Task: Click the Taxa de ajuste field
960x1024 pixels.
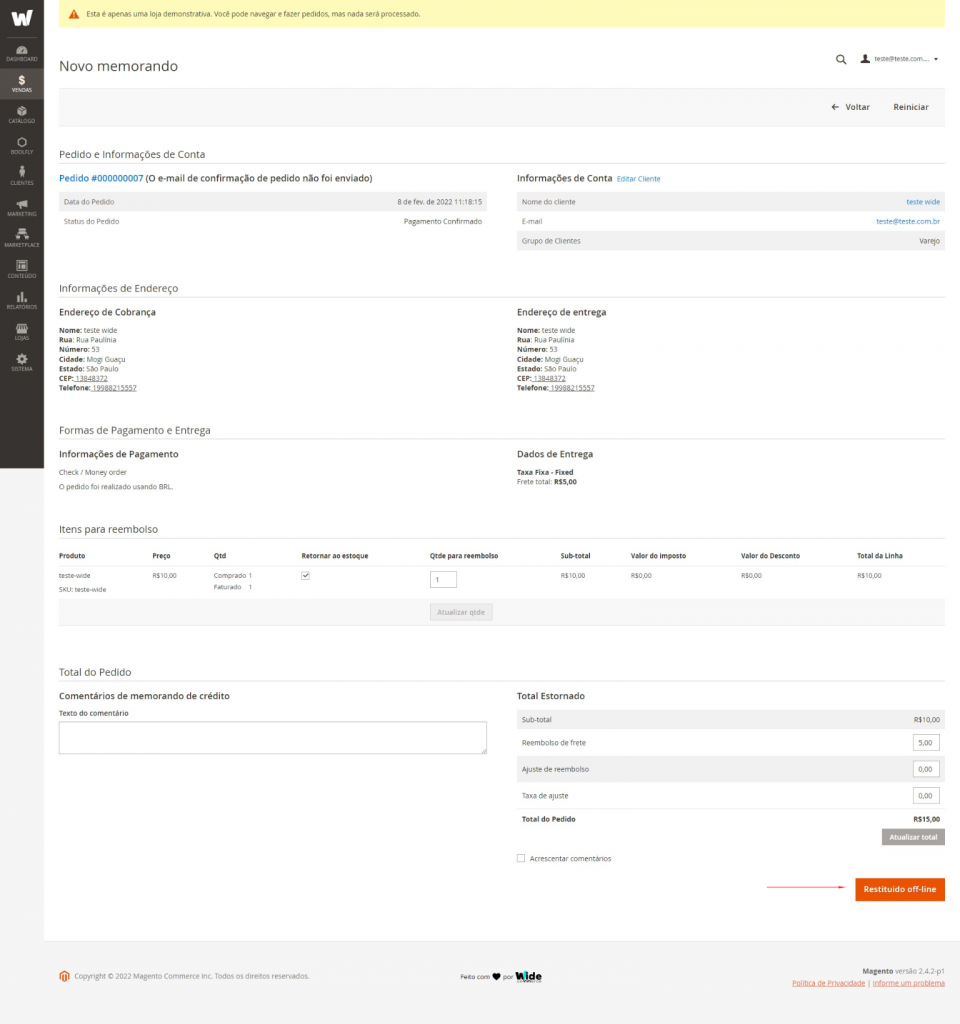Action: pos(926,795)
